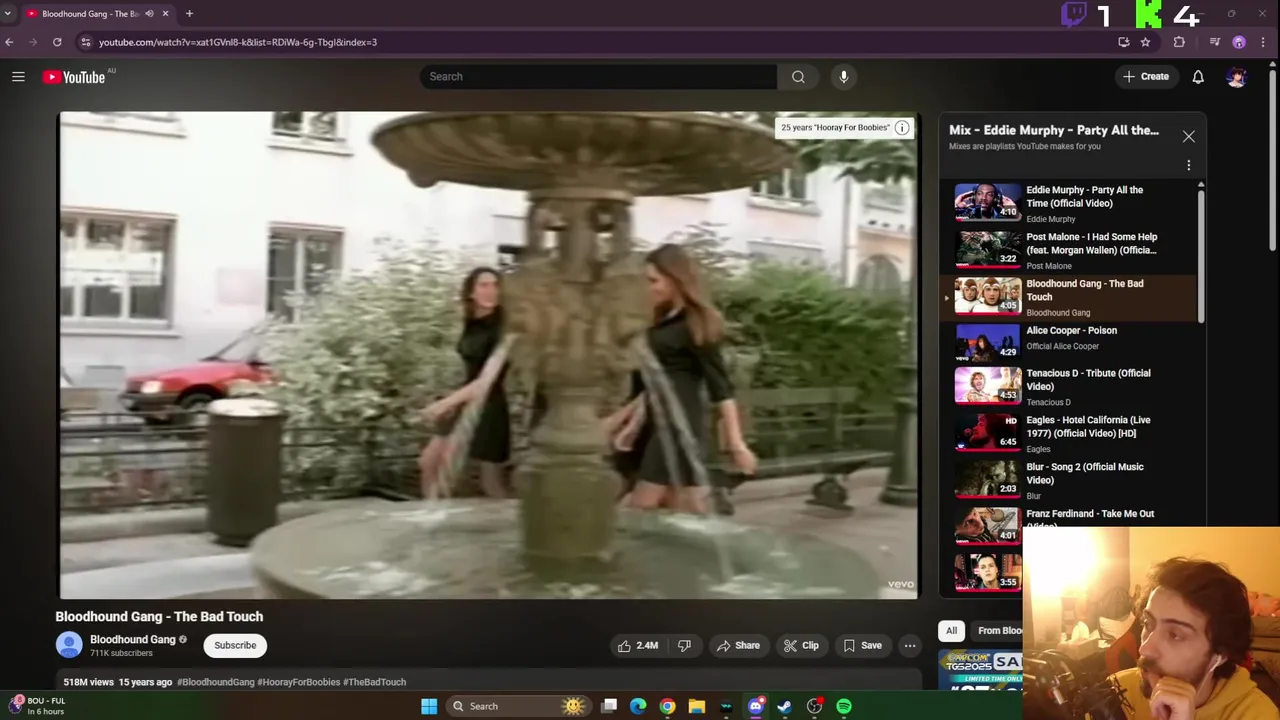
Task: Click the Create button
Action: (1146, 77)
